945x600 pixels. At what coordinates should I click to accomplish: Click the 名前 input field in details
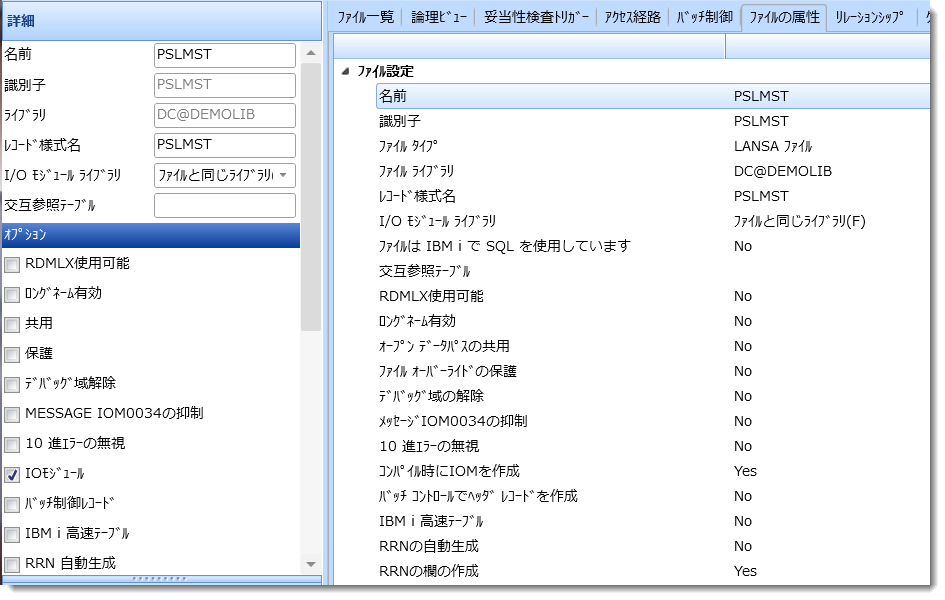225,55
